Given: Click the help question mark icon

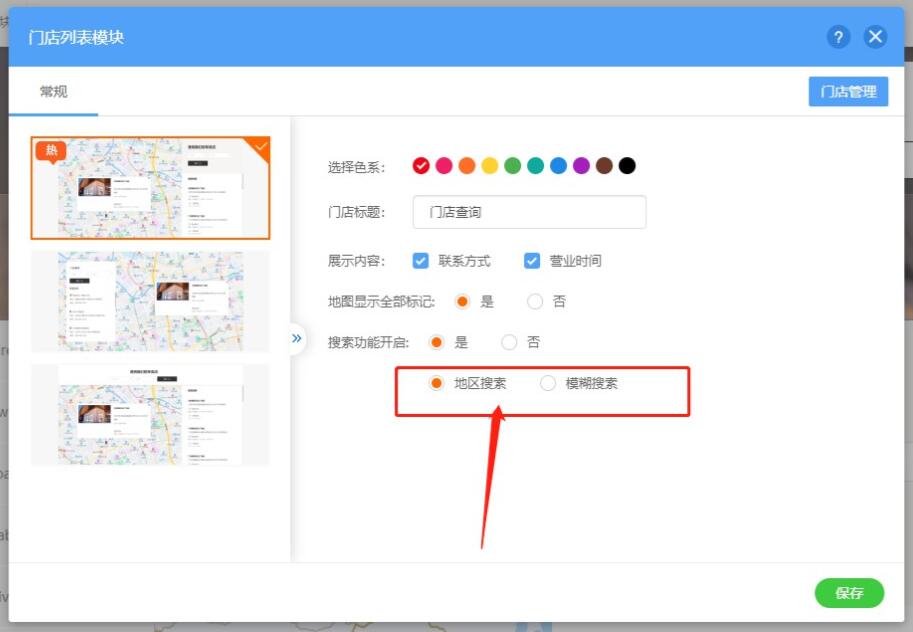Looking at the screenshot, I should 838,37.
